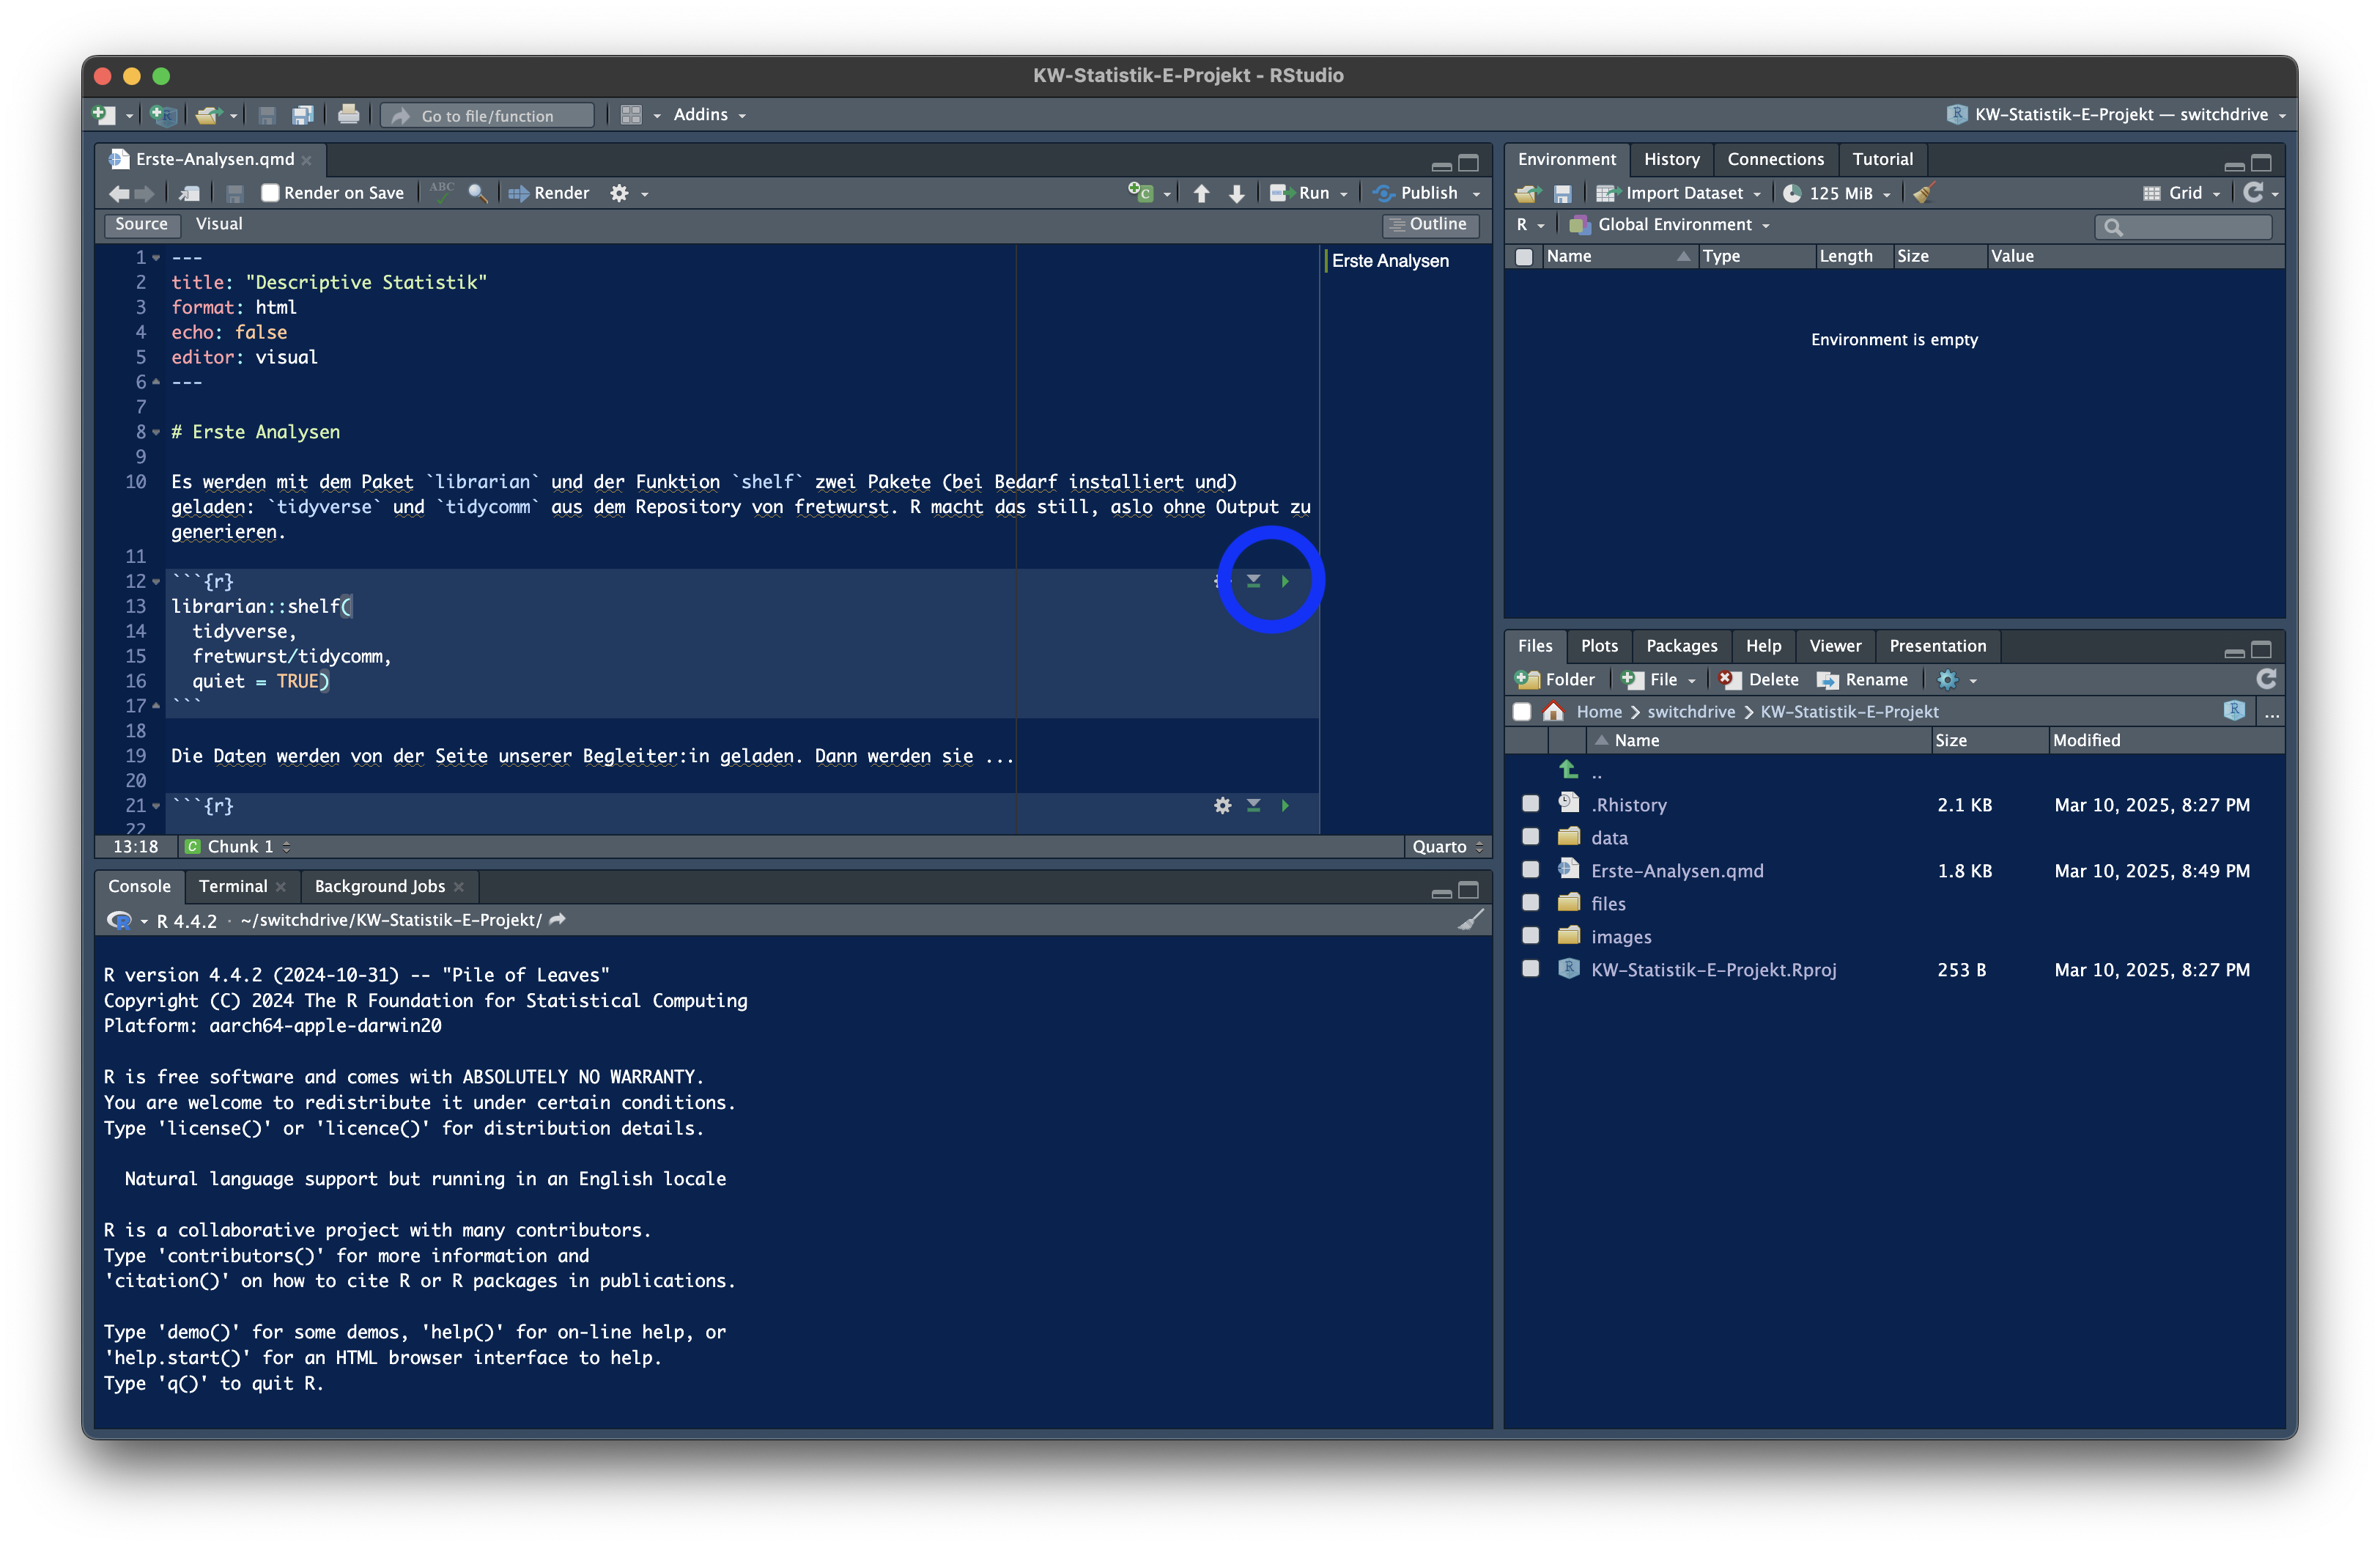Click the Load workspace icon in Environment
Viewport: 2380px width, 1548px height.
[1527, 193]
